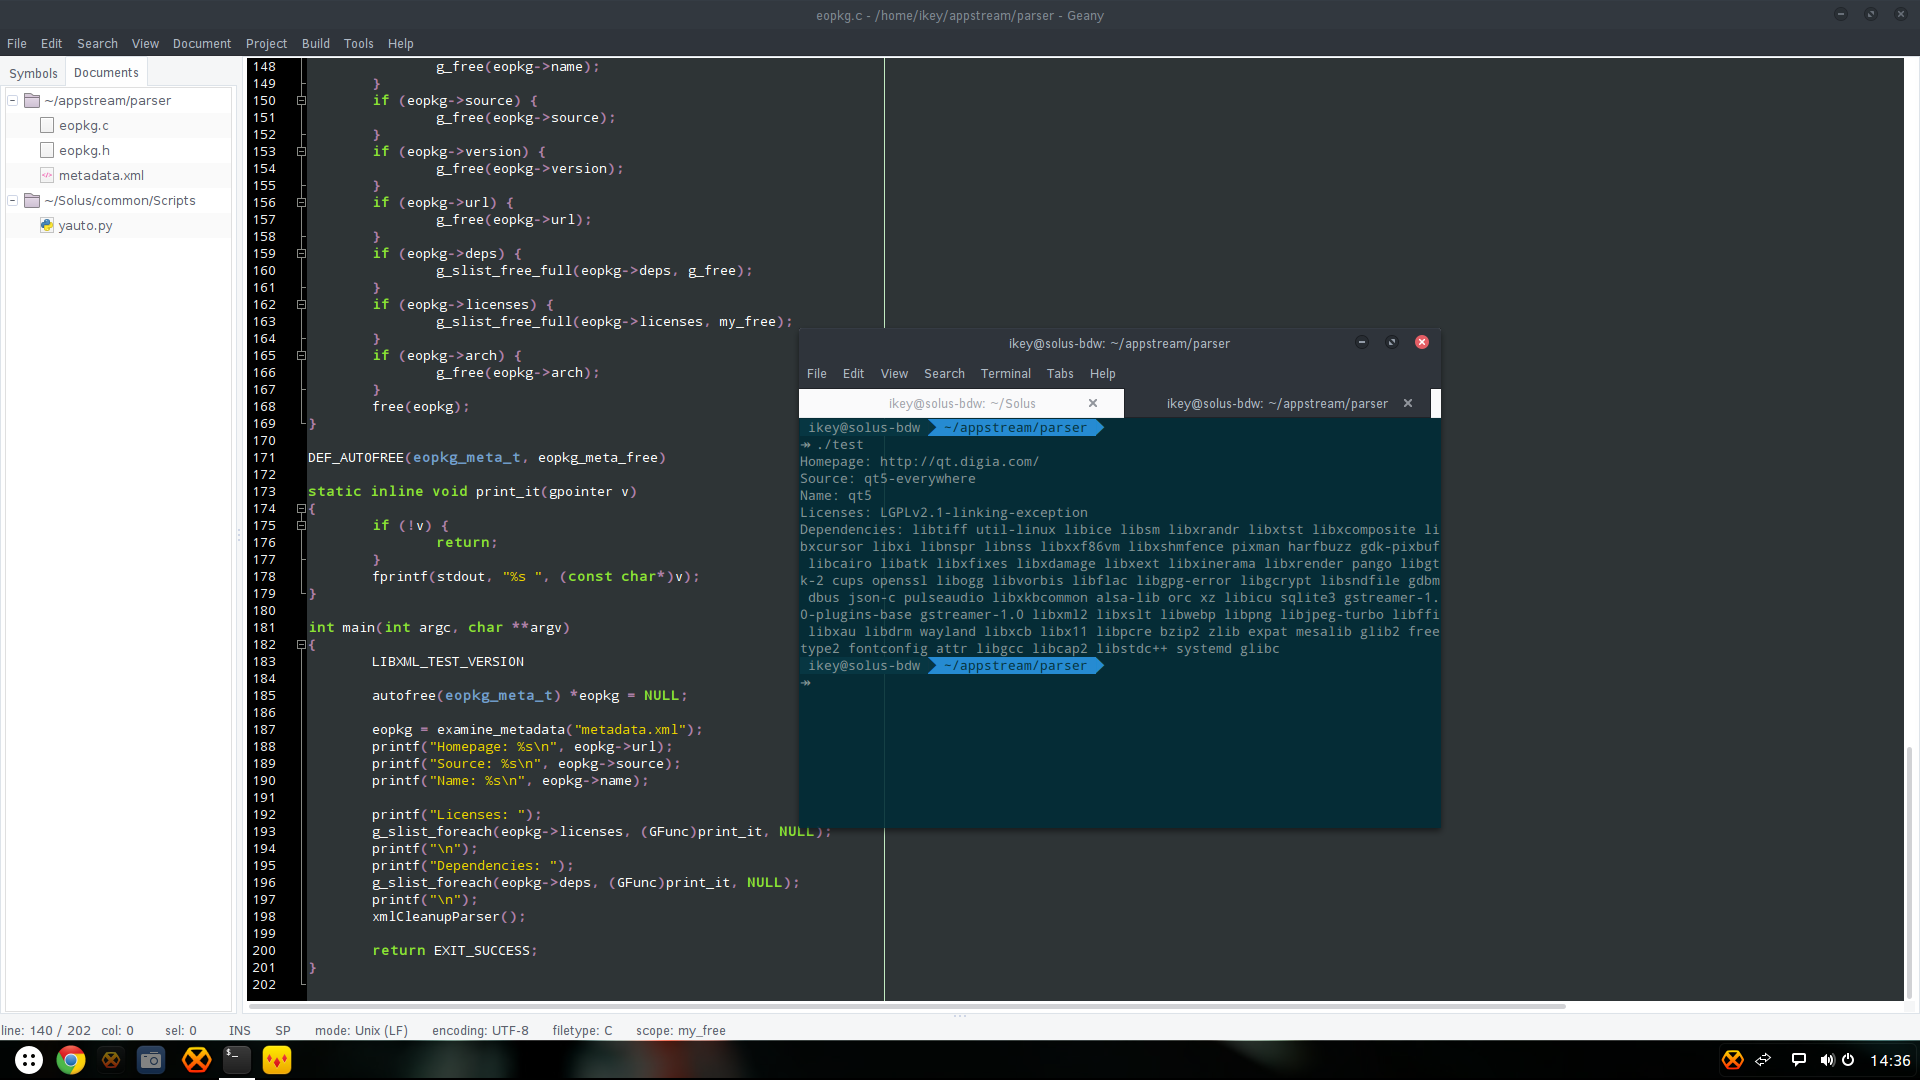1920x1080 pixels.
Task: Open Geany's Search menu
Action: coord(97,43)
